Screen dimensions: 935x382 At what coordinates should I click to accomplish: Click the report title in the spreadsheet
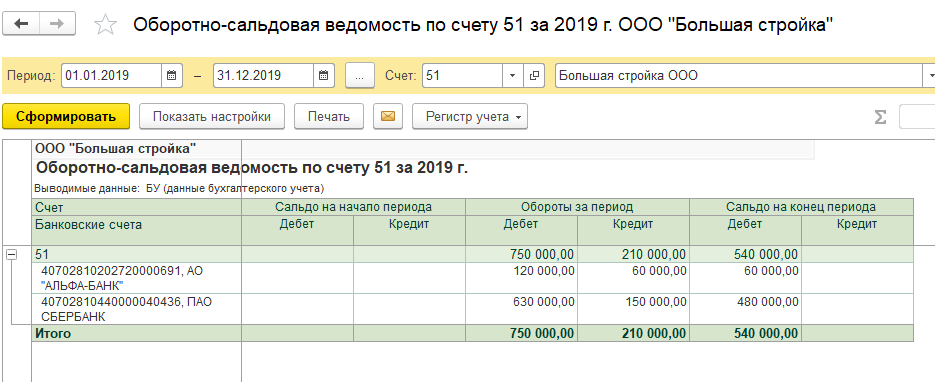(252, 168)
